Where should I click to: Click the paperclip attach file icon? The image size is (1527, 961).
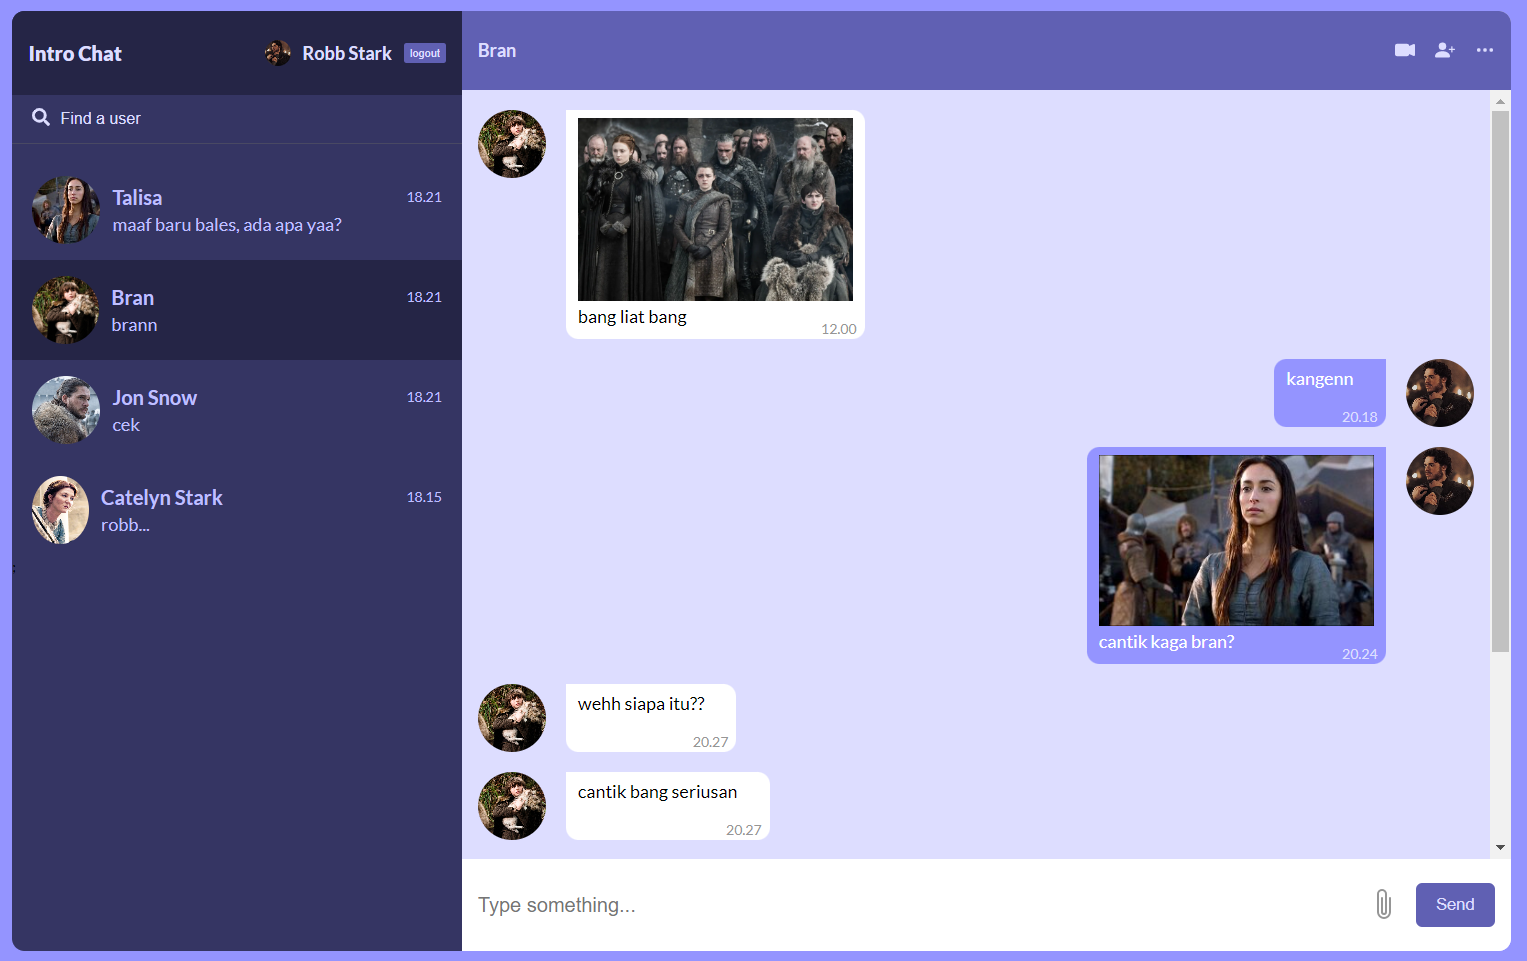click(x=1383, y=904)
